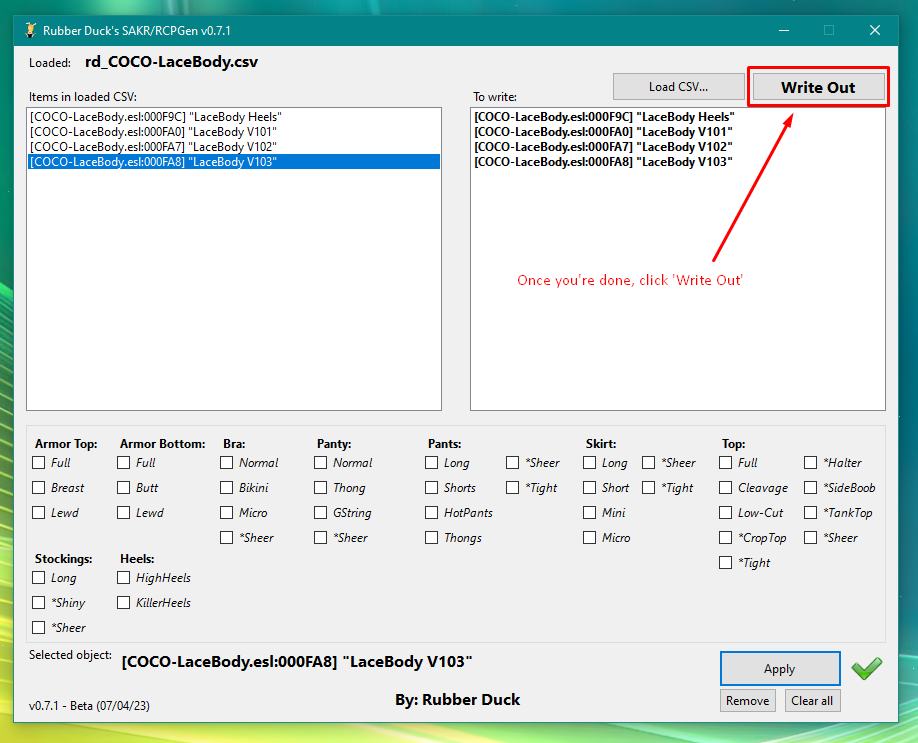
Task: Check Stockings *Shiny option
Action: click(x=39, y=602)
